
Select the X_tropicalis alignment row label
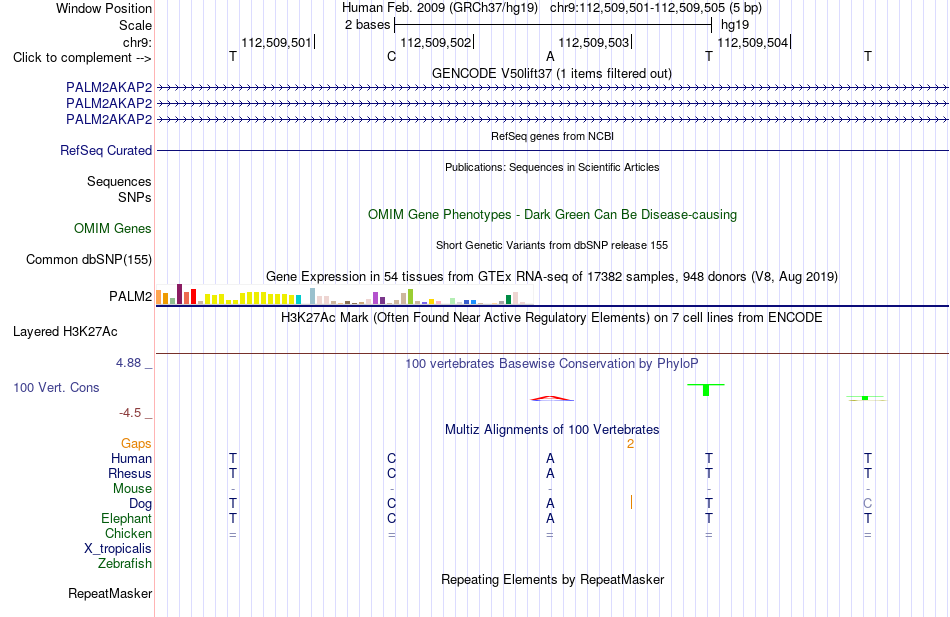tap(118, 549)
